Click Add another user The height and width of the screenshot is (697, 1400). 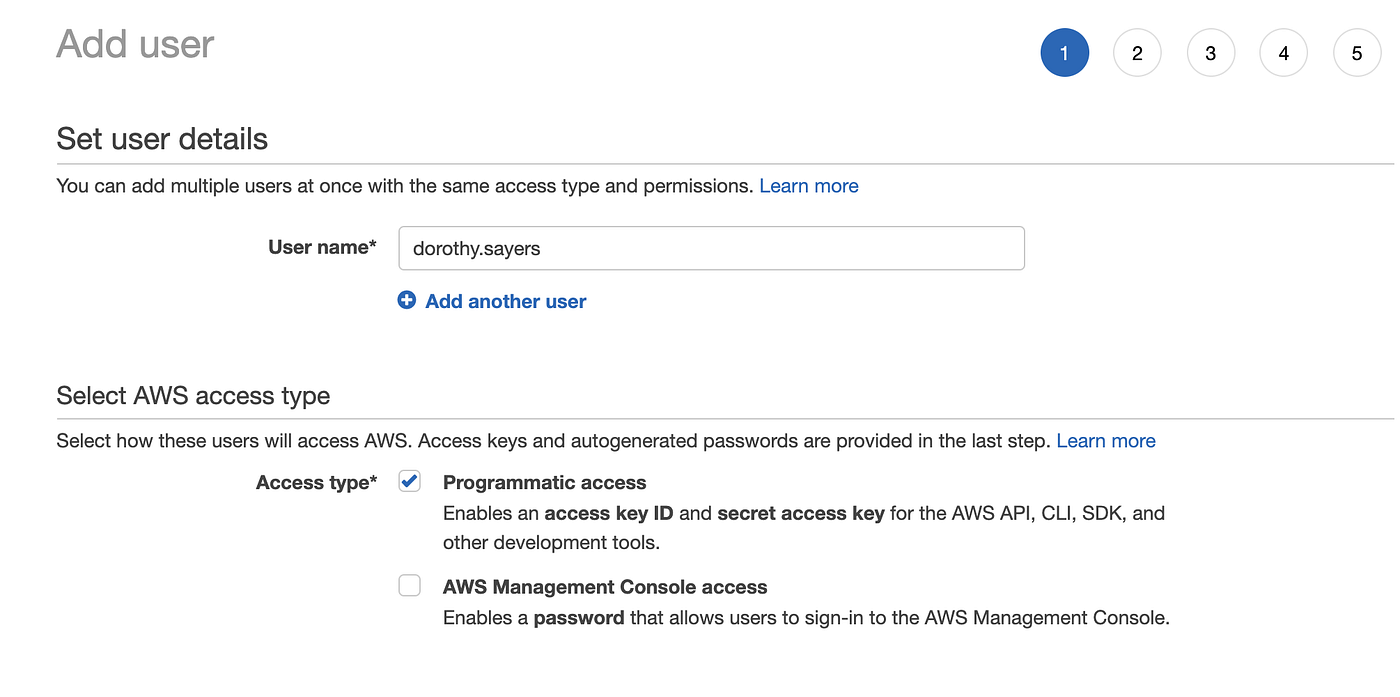coord(504,301)
